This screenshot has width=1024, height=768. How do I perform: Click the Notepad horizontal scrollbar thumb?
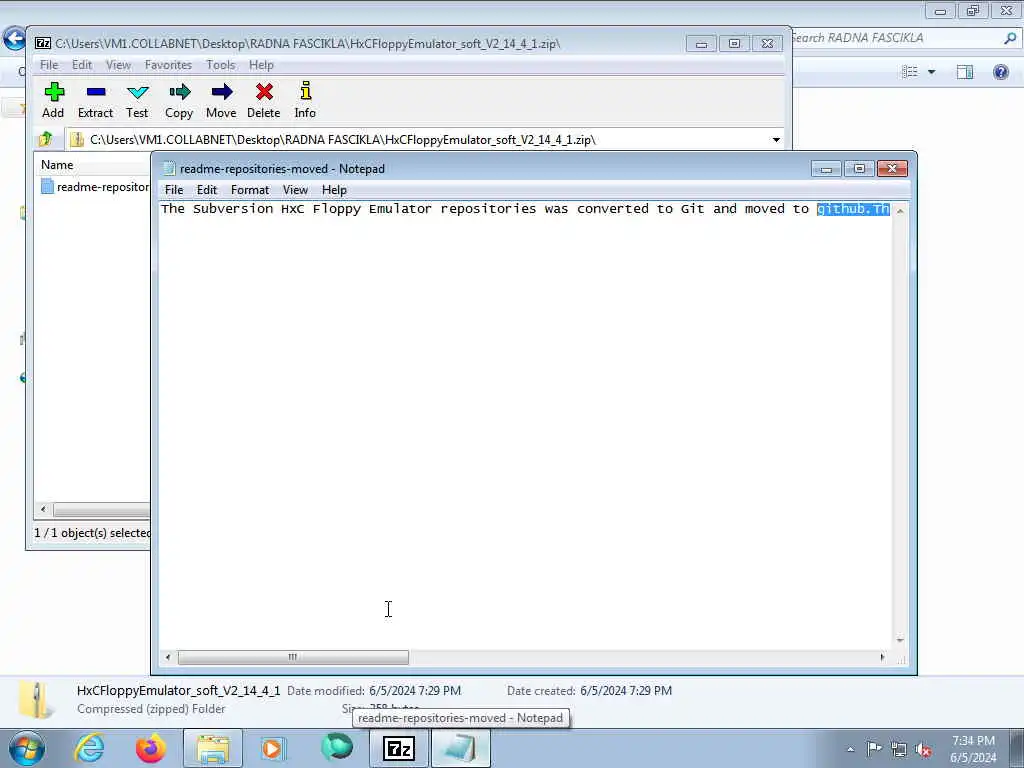pos(293,657)
